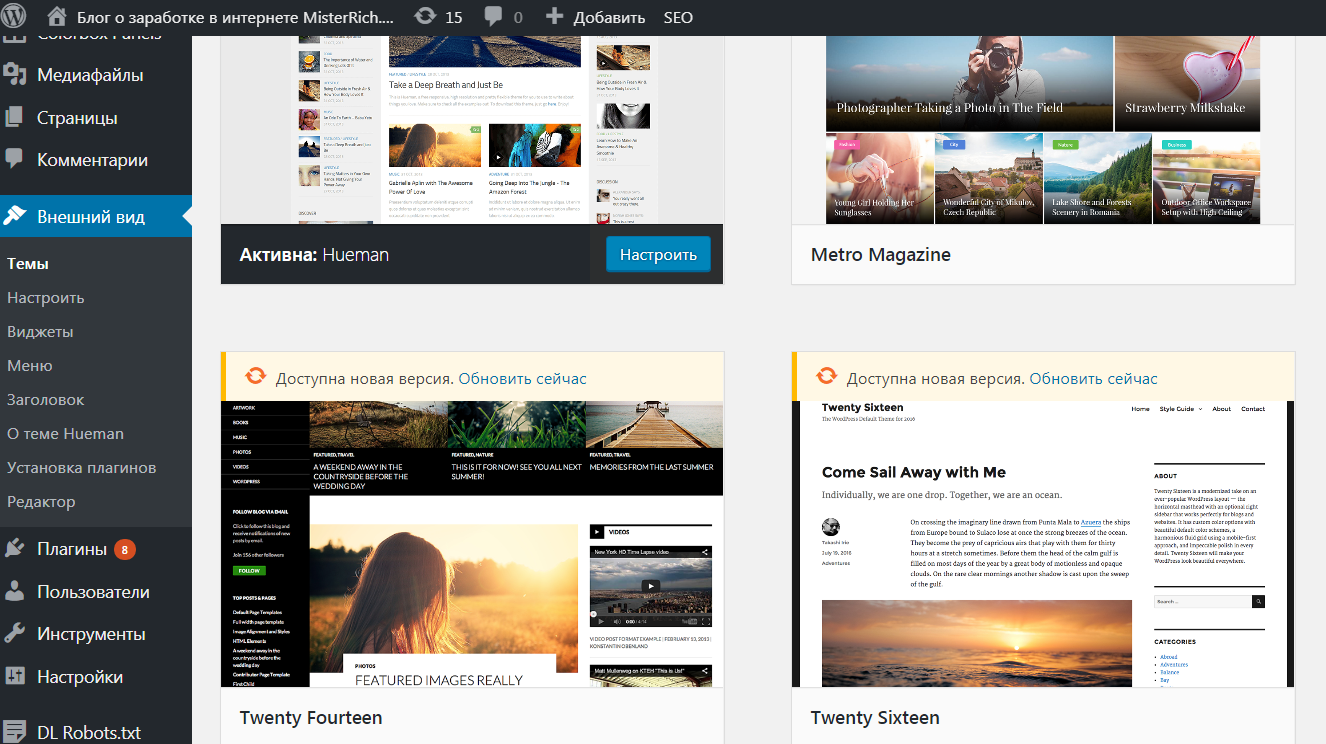Open the Twenty Sixteen theme screenshot
The width and height of the screenshot is (1326, 744).
(x=1043, y=545)
